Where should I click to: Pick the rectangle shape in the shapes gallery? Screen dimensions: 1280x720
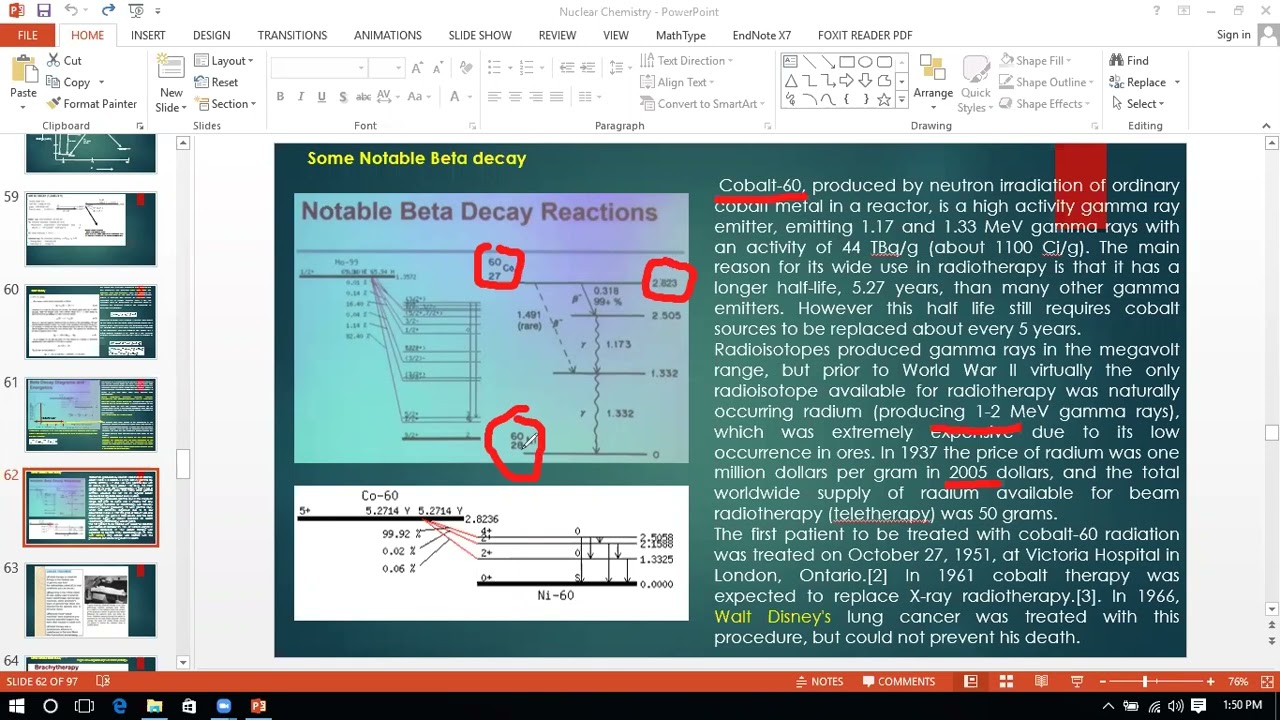click(847, 62)
